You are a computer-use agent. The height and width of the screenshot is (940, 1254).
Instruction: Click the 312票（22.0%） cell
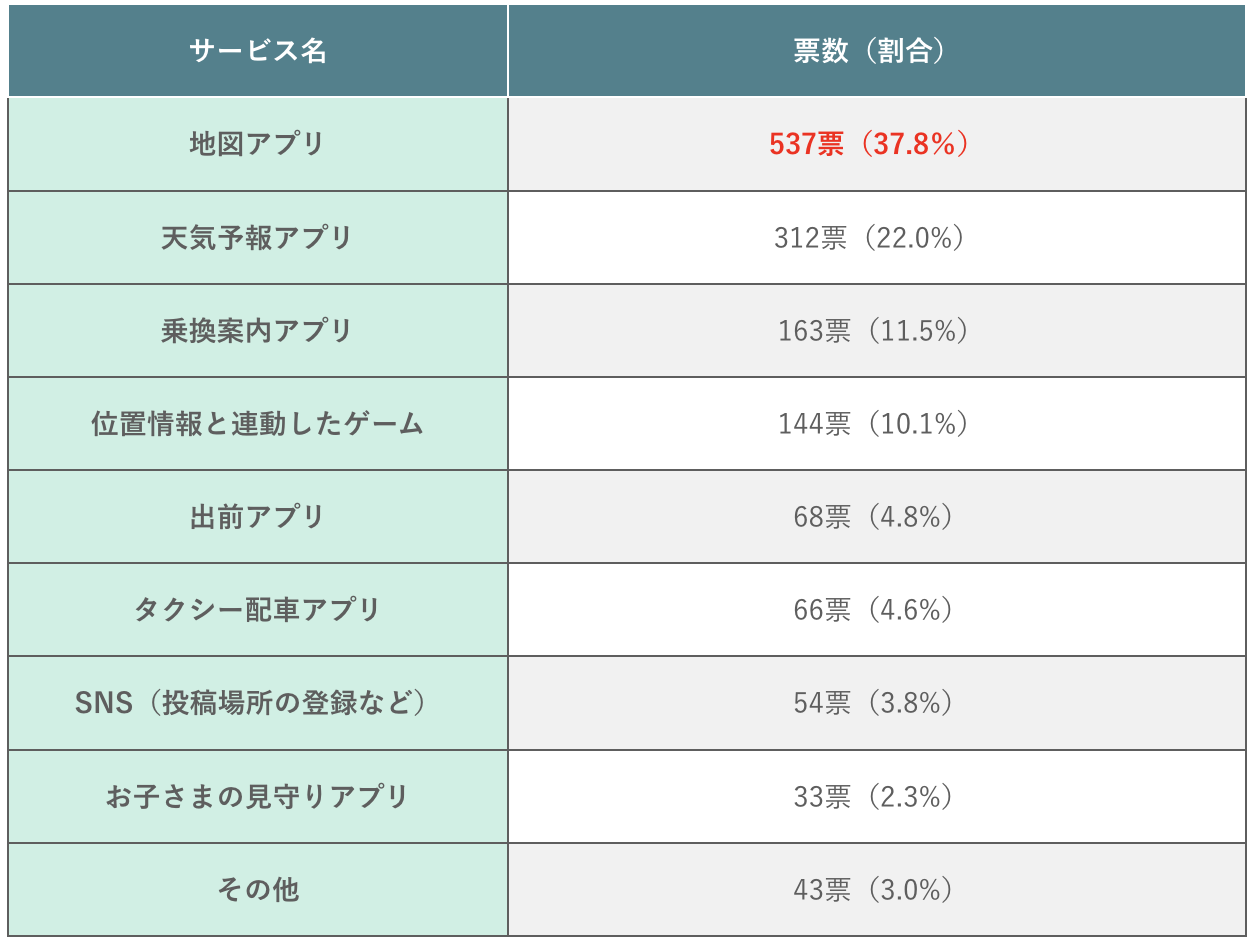tap(870, 238)
